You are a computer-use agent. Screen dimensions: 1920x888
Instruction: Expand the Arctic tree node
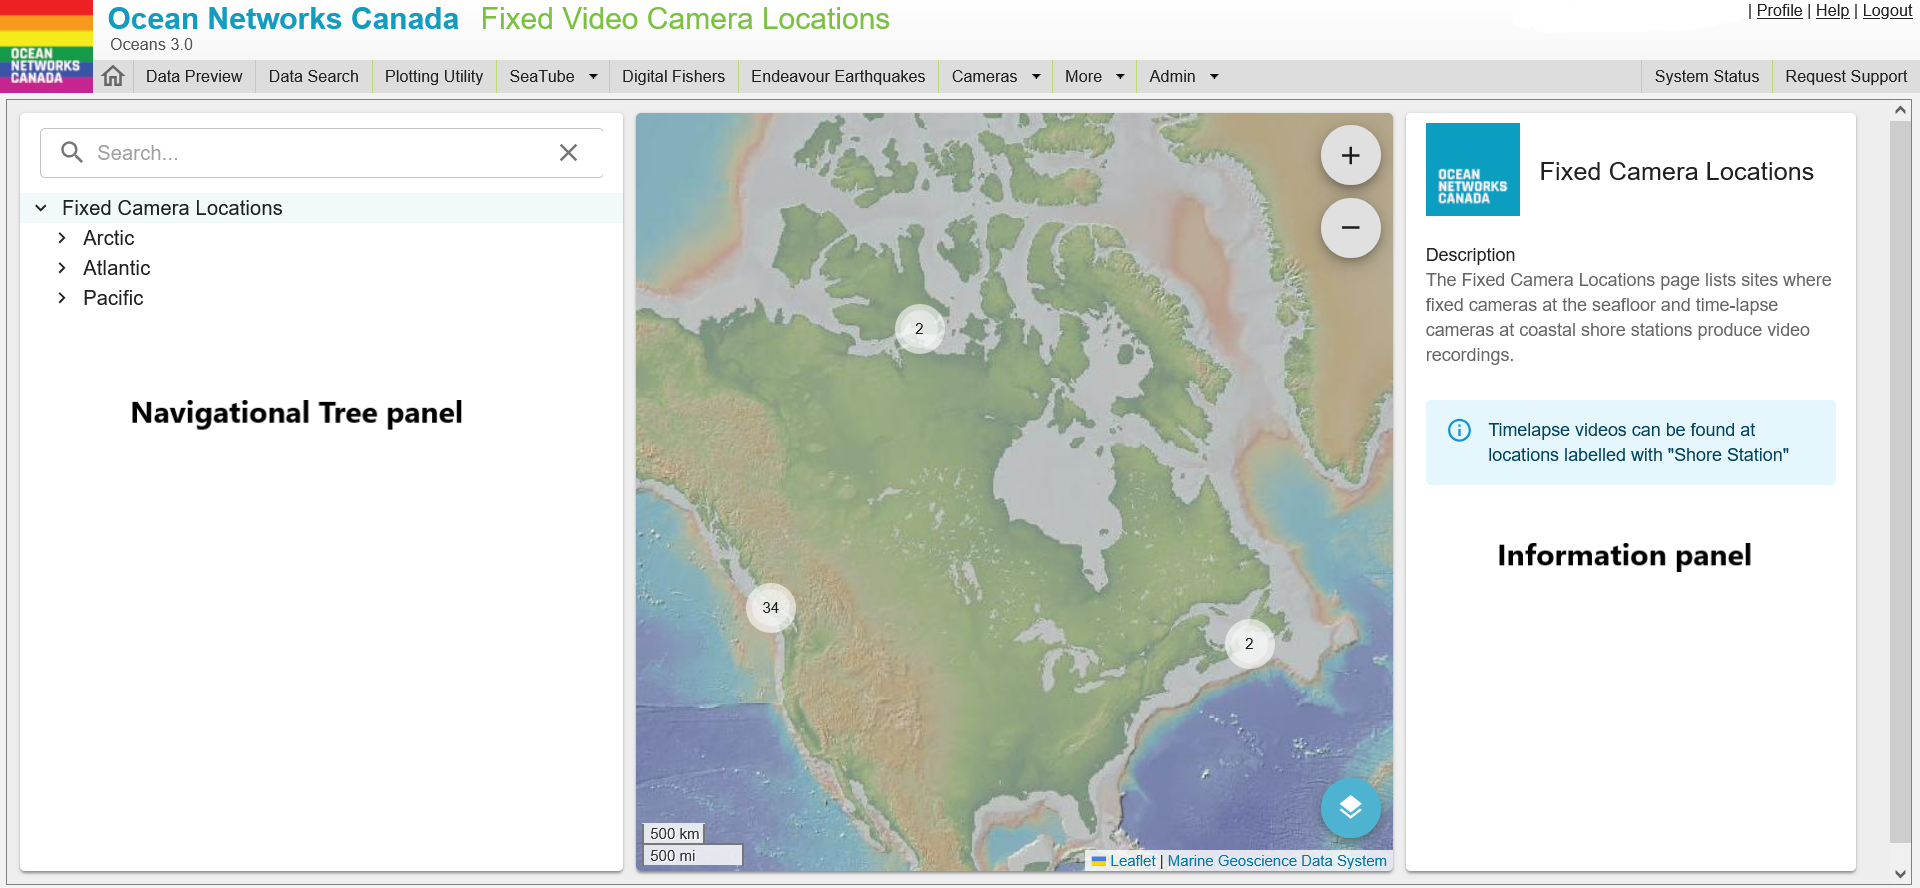pos(62,238)
